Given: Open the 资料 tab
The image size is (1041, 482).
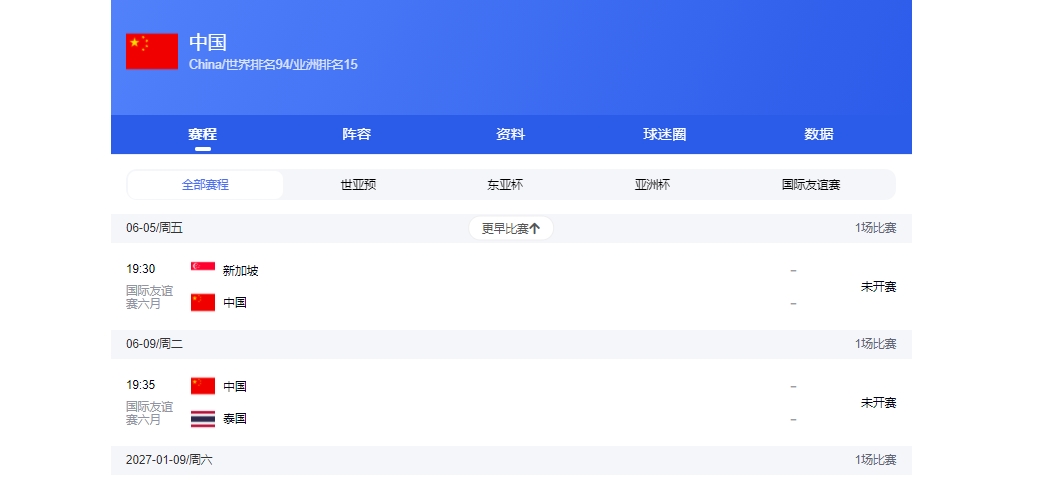Looking at the screenshot, I should coord(511,134).
